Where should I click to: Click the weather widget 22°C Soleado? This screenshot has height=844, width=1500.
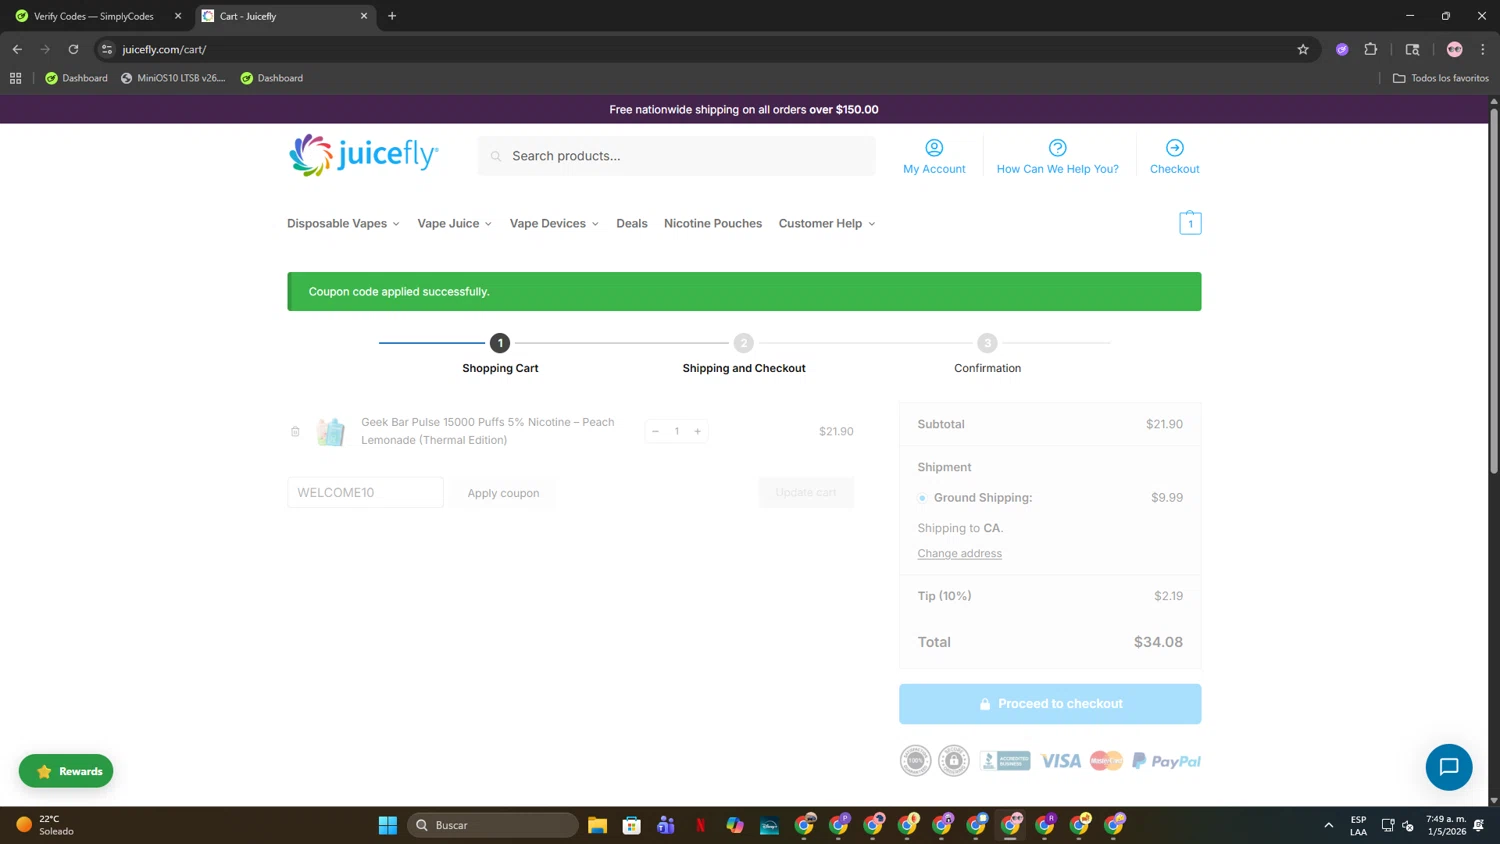(45, 825)
